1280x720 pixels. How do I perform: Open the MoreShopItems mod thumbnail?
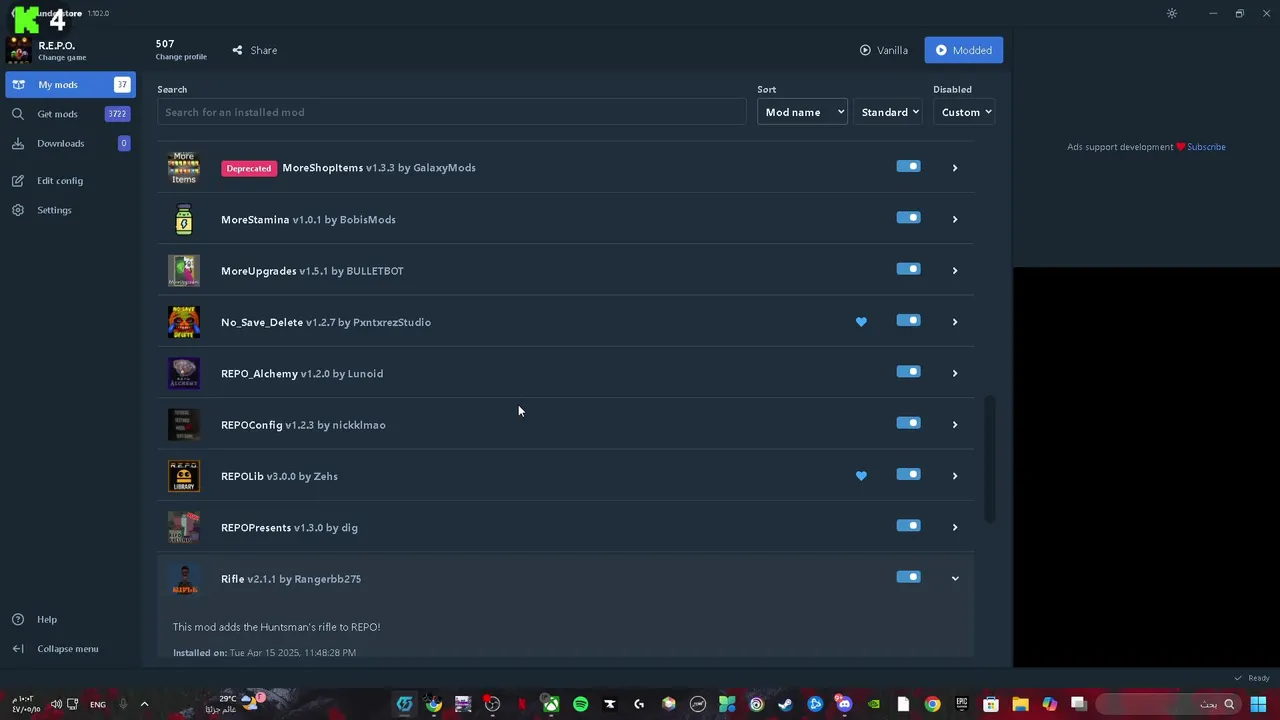pyautogui.click(x=184, y=168)
